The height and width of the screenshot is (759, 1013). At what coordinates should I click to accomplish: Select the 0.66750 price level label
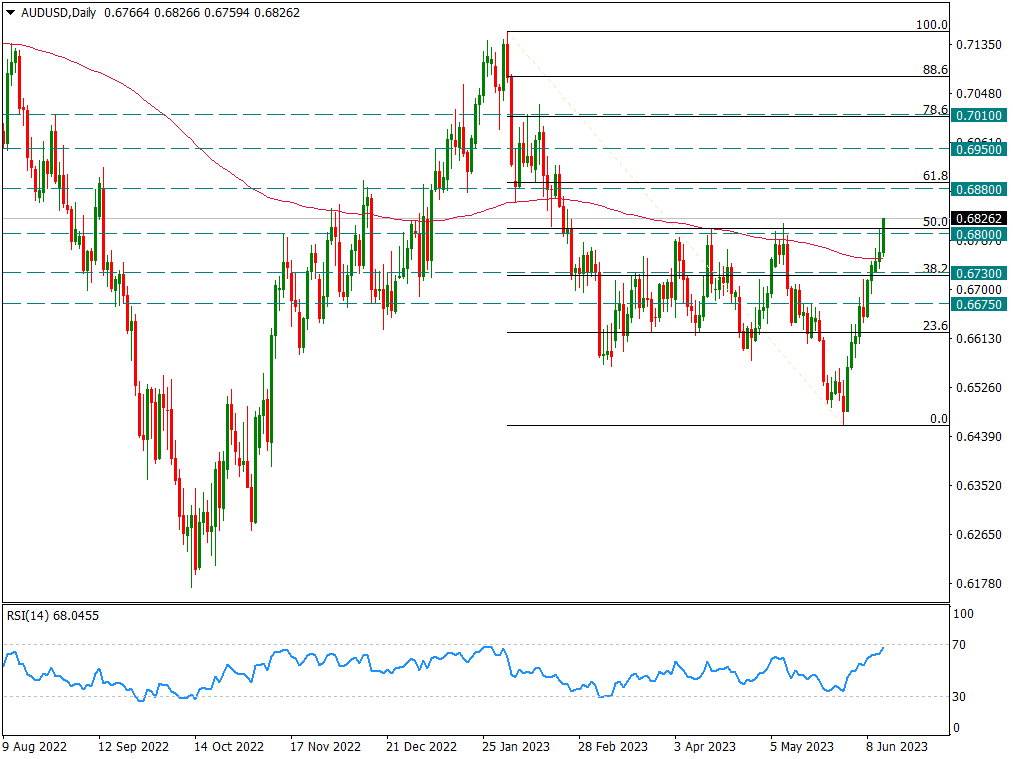pos(979,304)
